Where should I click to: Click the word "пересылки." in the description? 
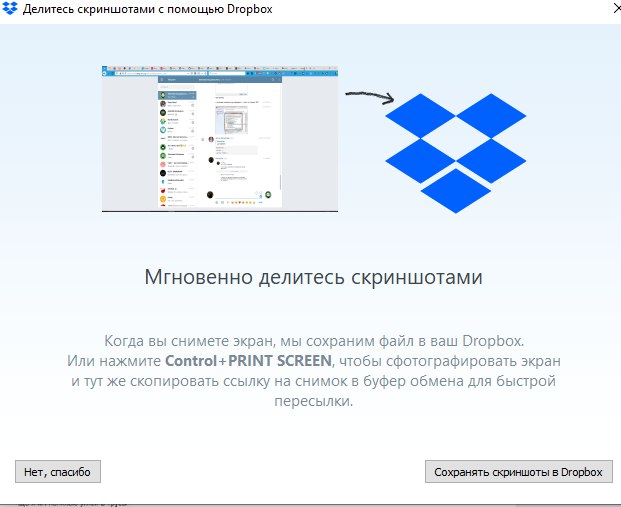314,401
